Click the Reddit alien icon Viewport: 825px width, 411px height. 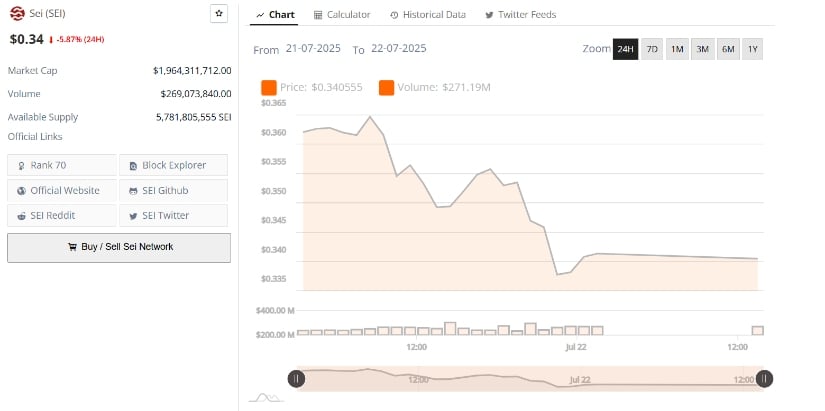[x=22, y=216]
